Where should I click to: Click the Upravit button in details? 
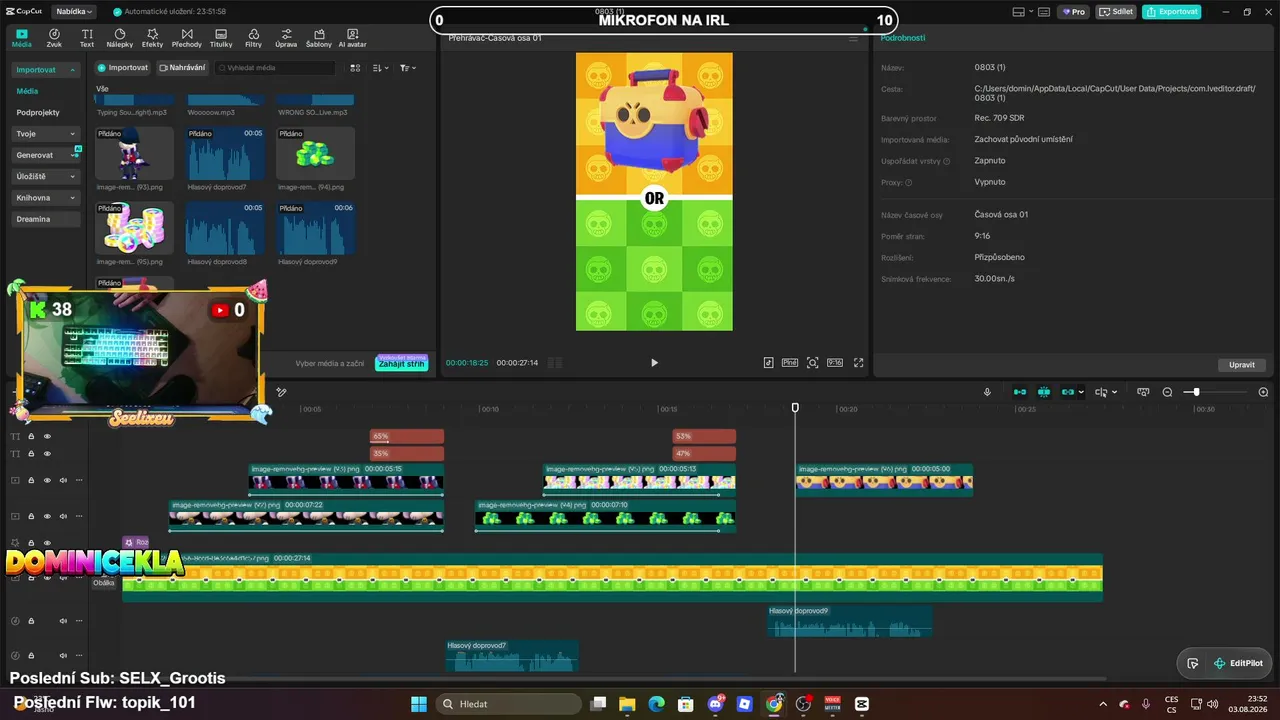tap(1242, 365)
